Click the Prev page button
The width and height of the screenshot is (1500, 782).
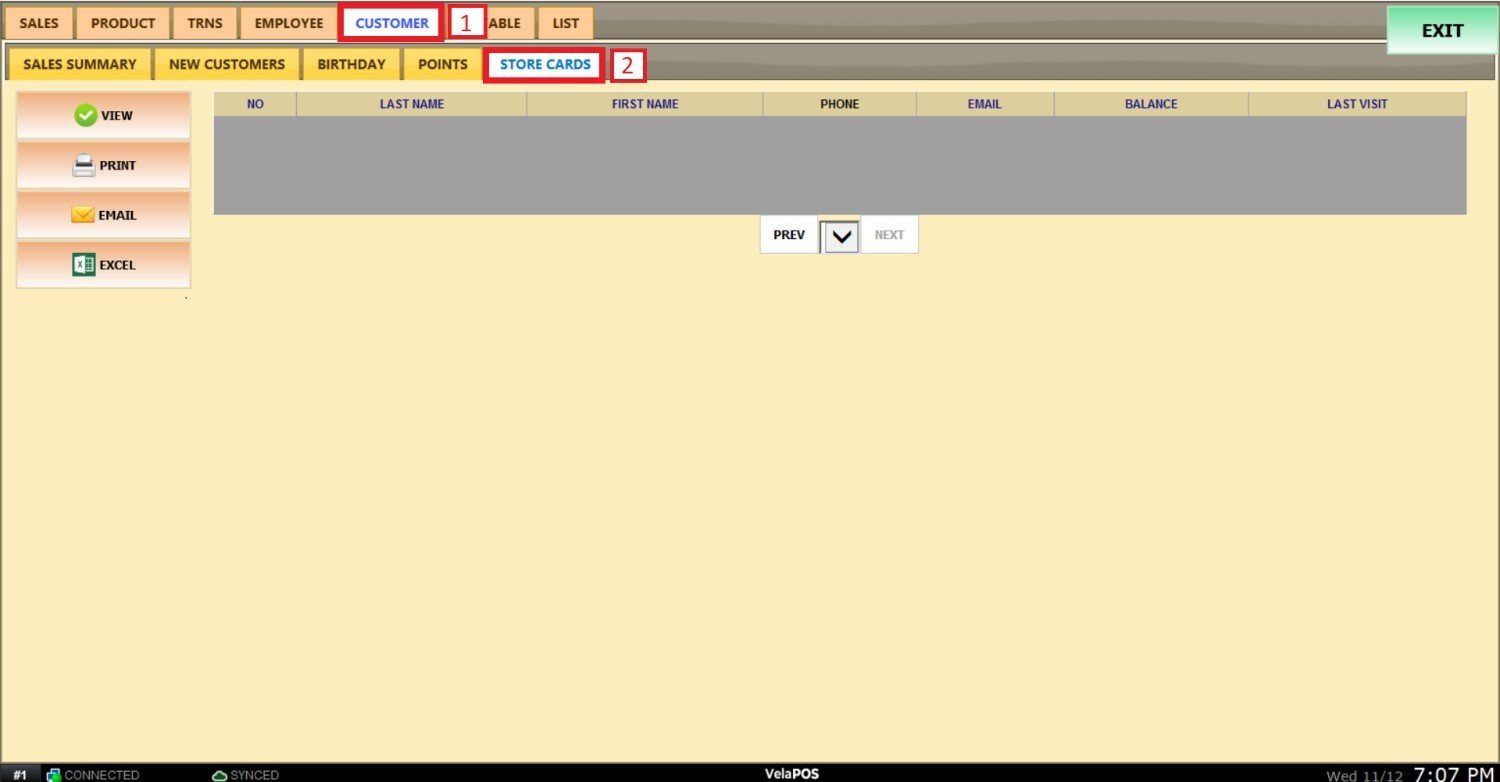(x=789, y=235)
